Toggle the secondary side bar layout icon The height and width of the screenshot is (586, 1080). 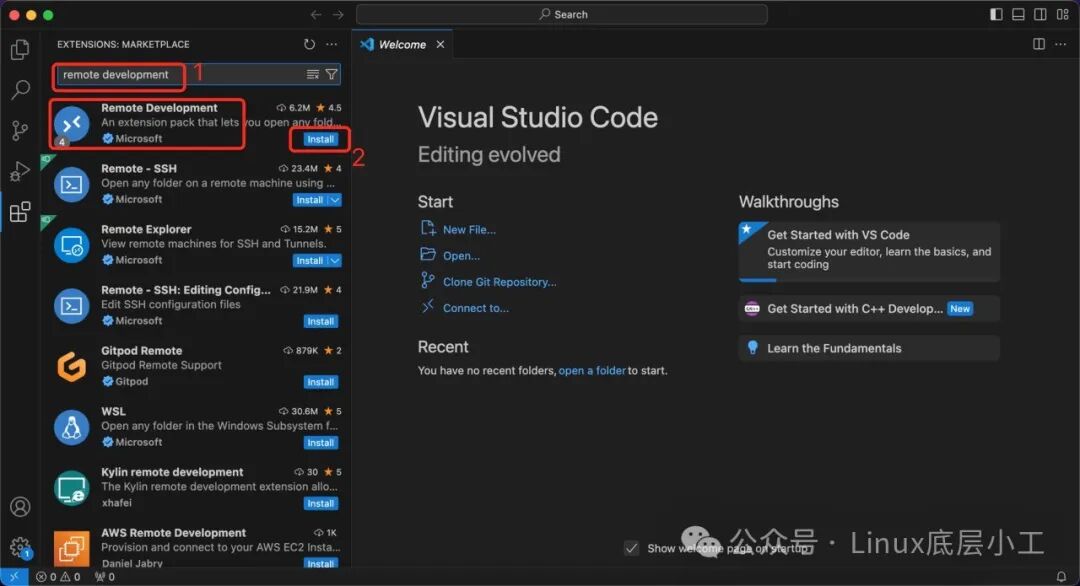[1040, 14]
